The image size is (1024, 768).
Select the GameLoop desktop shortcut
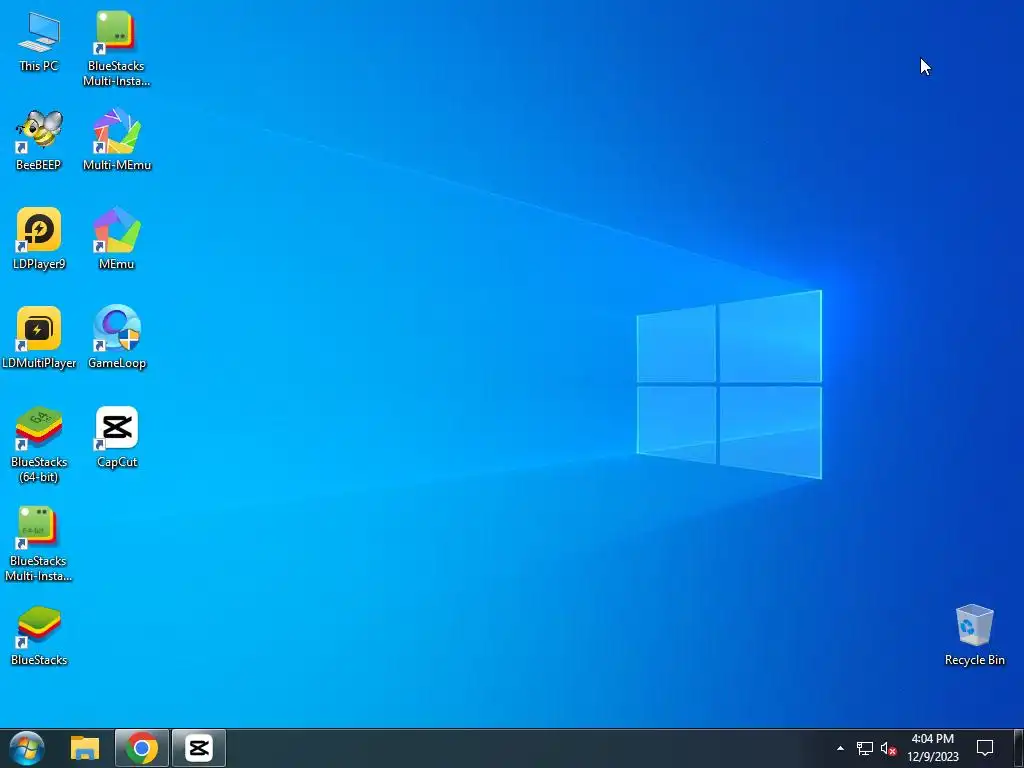(116, 338)
